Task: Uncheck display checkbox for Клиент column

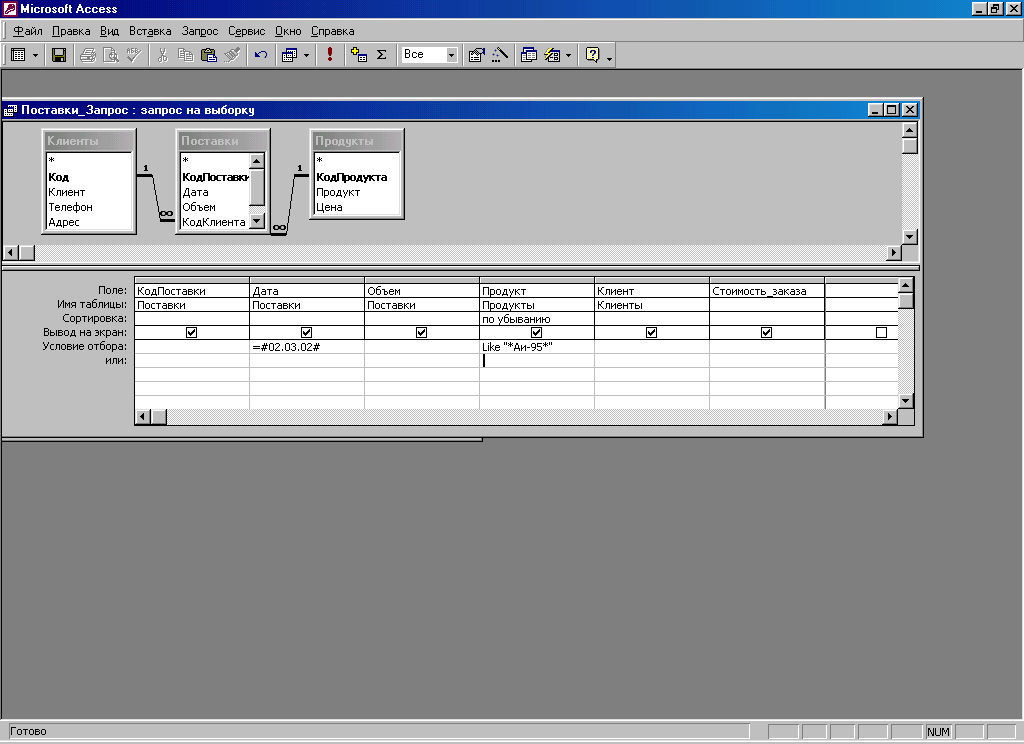Action: tap(651, 332)
